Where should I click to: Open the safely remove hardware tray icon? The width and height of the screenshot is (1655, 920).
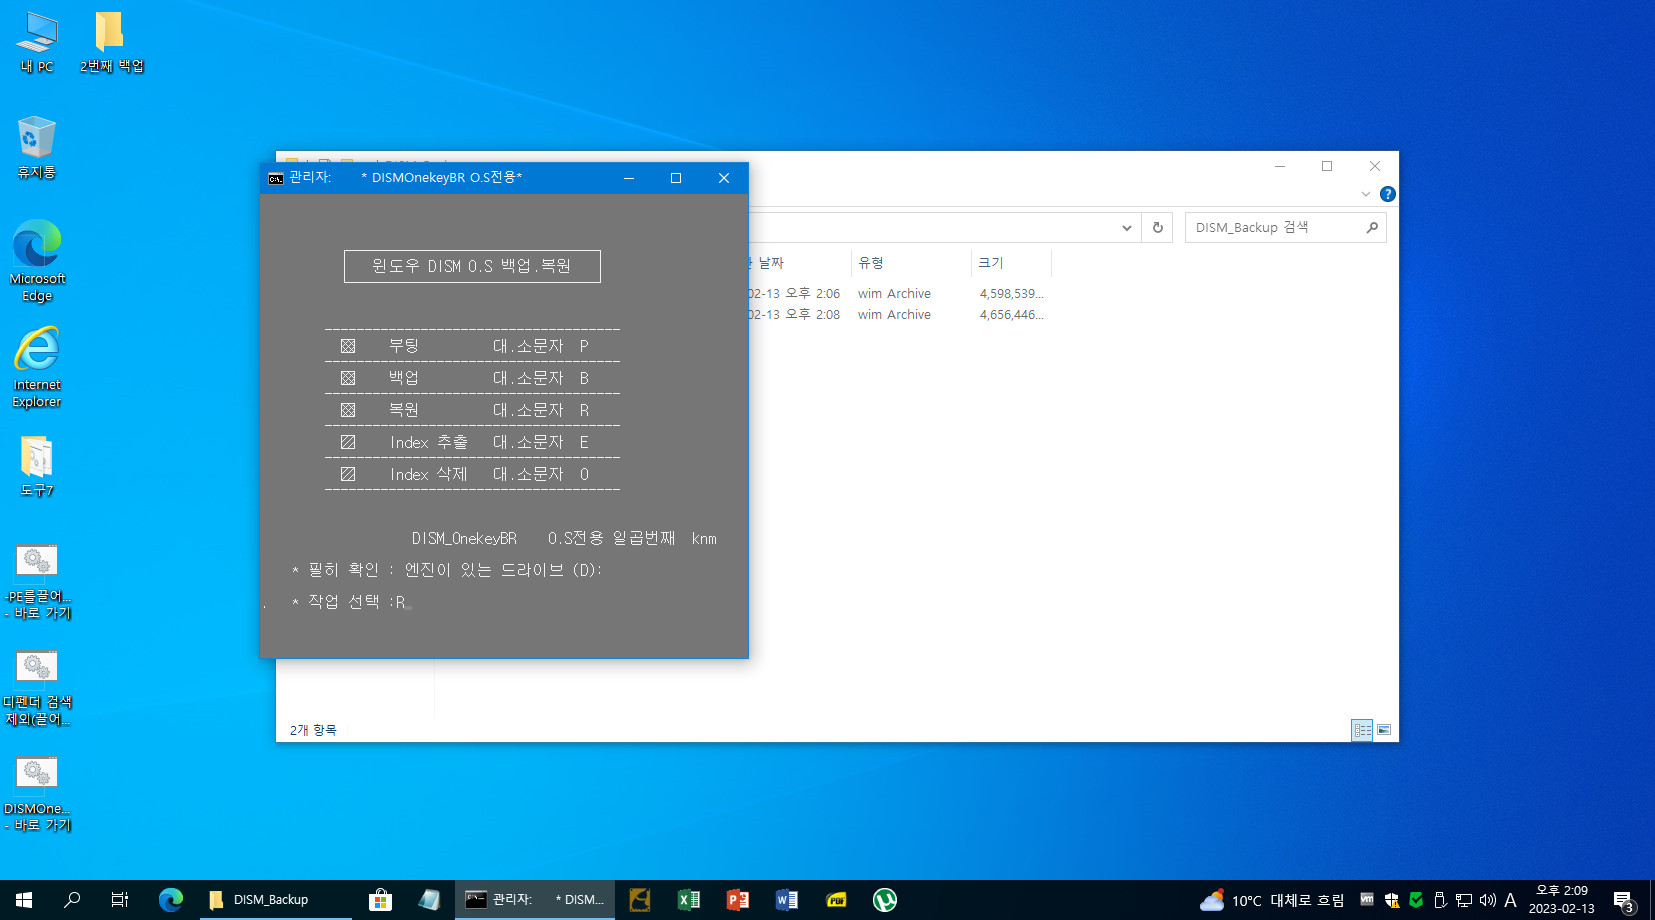point(1440,900)
